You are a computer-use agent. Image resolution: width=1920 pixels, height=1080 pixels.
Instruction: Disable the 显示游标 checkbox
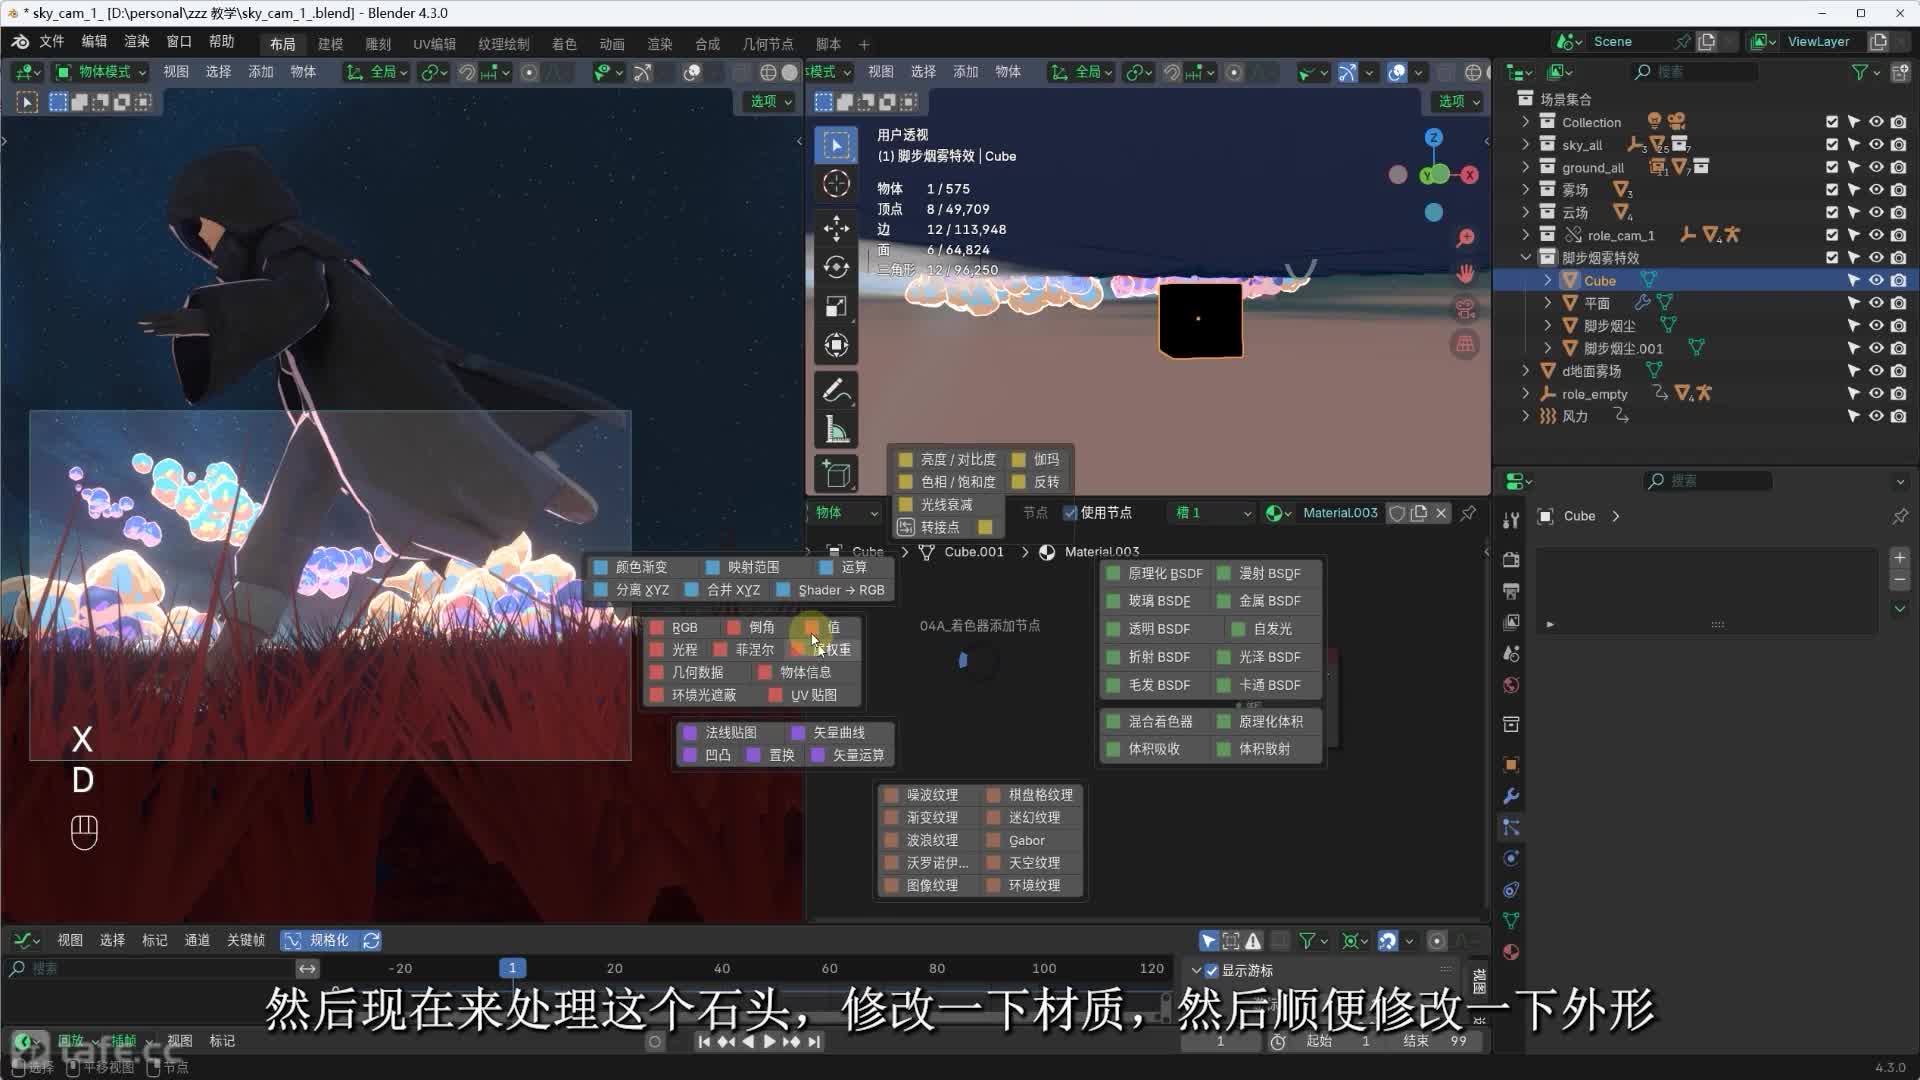click(1211, 971)
